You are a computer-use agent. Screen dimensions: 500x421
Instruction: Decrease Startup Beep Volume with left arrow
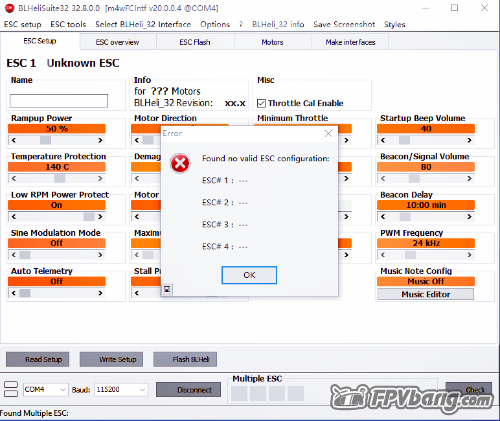pyautogui.click(x=383, y=140)
